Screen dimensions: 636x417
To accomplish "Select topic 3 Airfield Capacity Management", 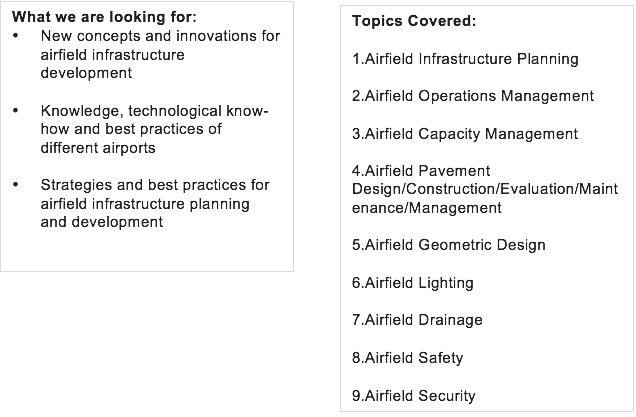I will pyautogui.click(x=465, y=134).
